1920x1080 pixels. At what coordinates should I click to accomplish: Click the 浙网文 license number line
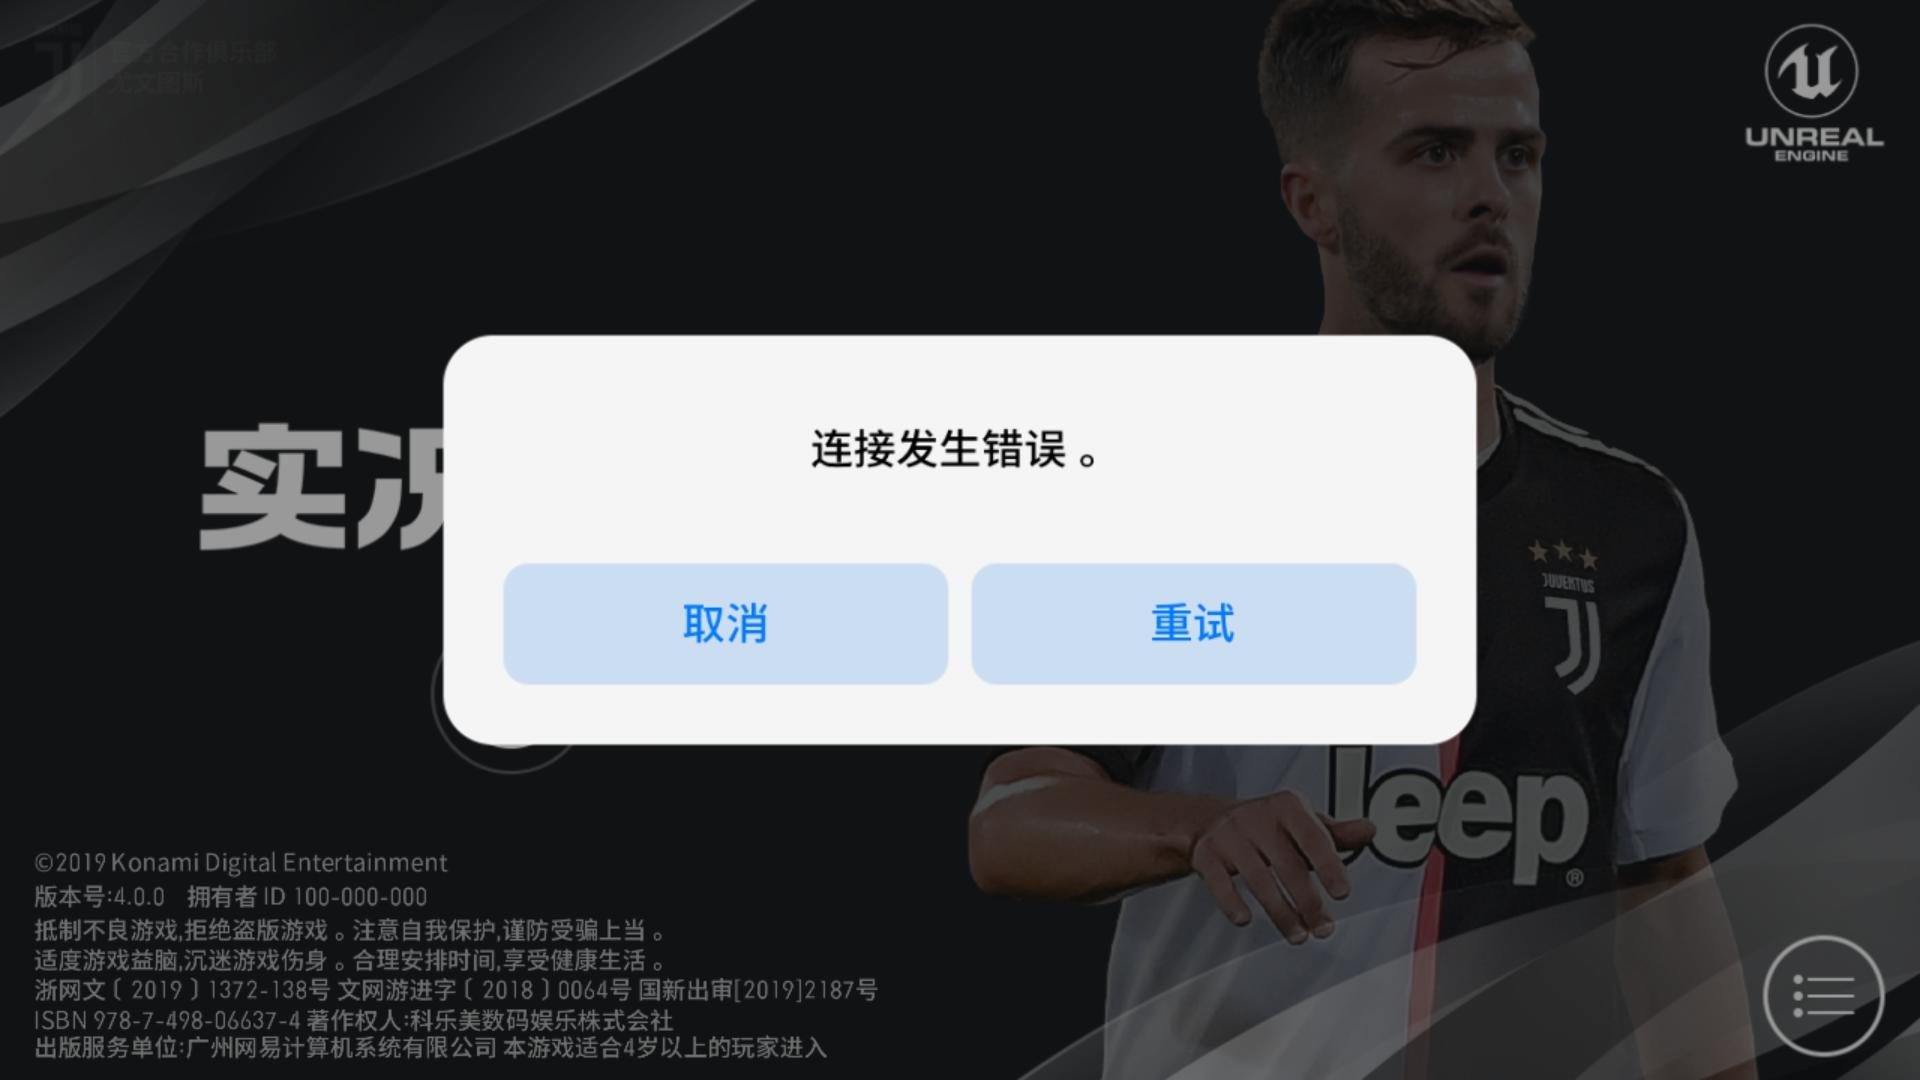pyautogui.click(x=456, y=990)
